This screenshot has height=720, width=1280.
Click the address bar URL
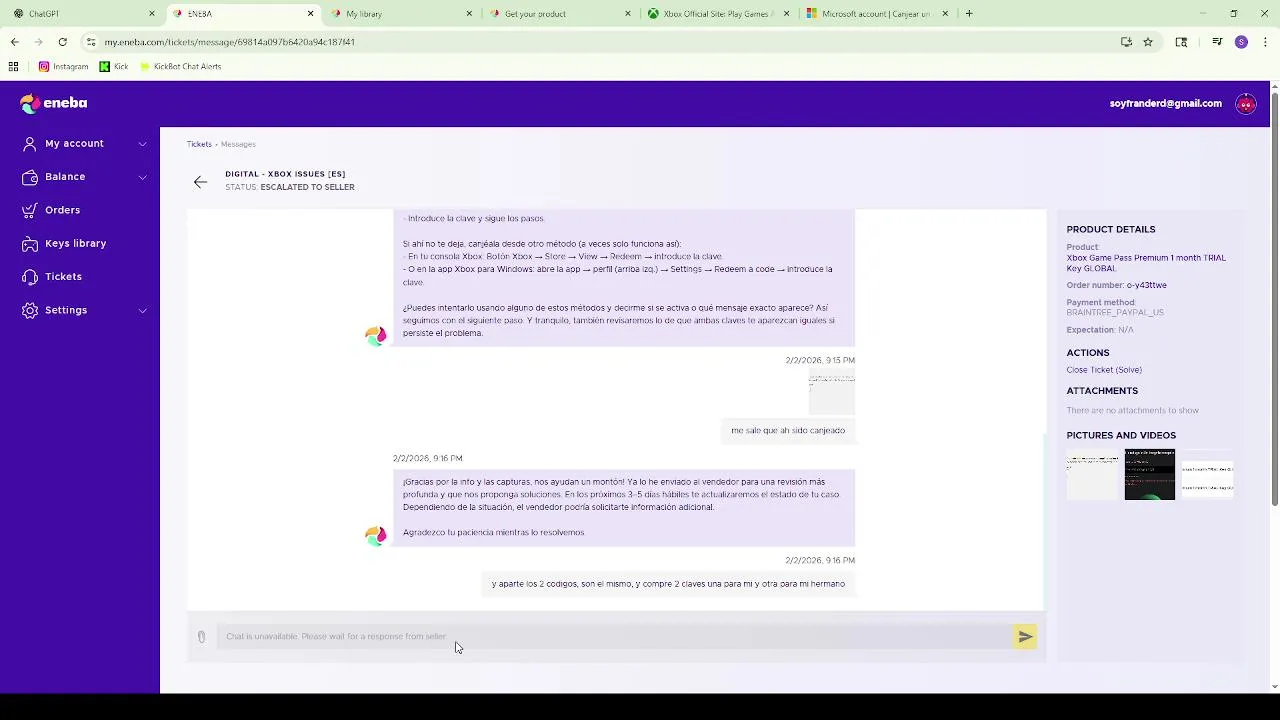[x=229, y=42]
